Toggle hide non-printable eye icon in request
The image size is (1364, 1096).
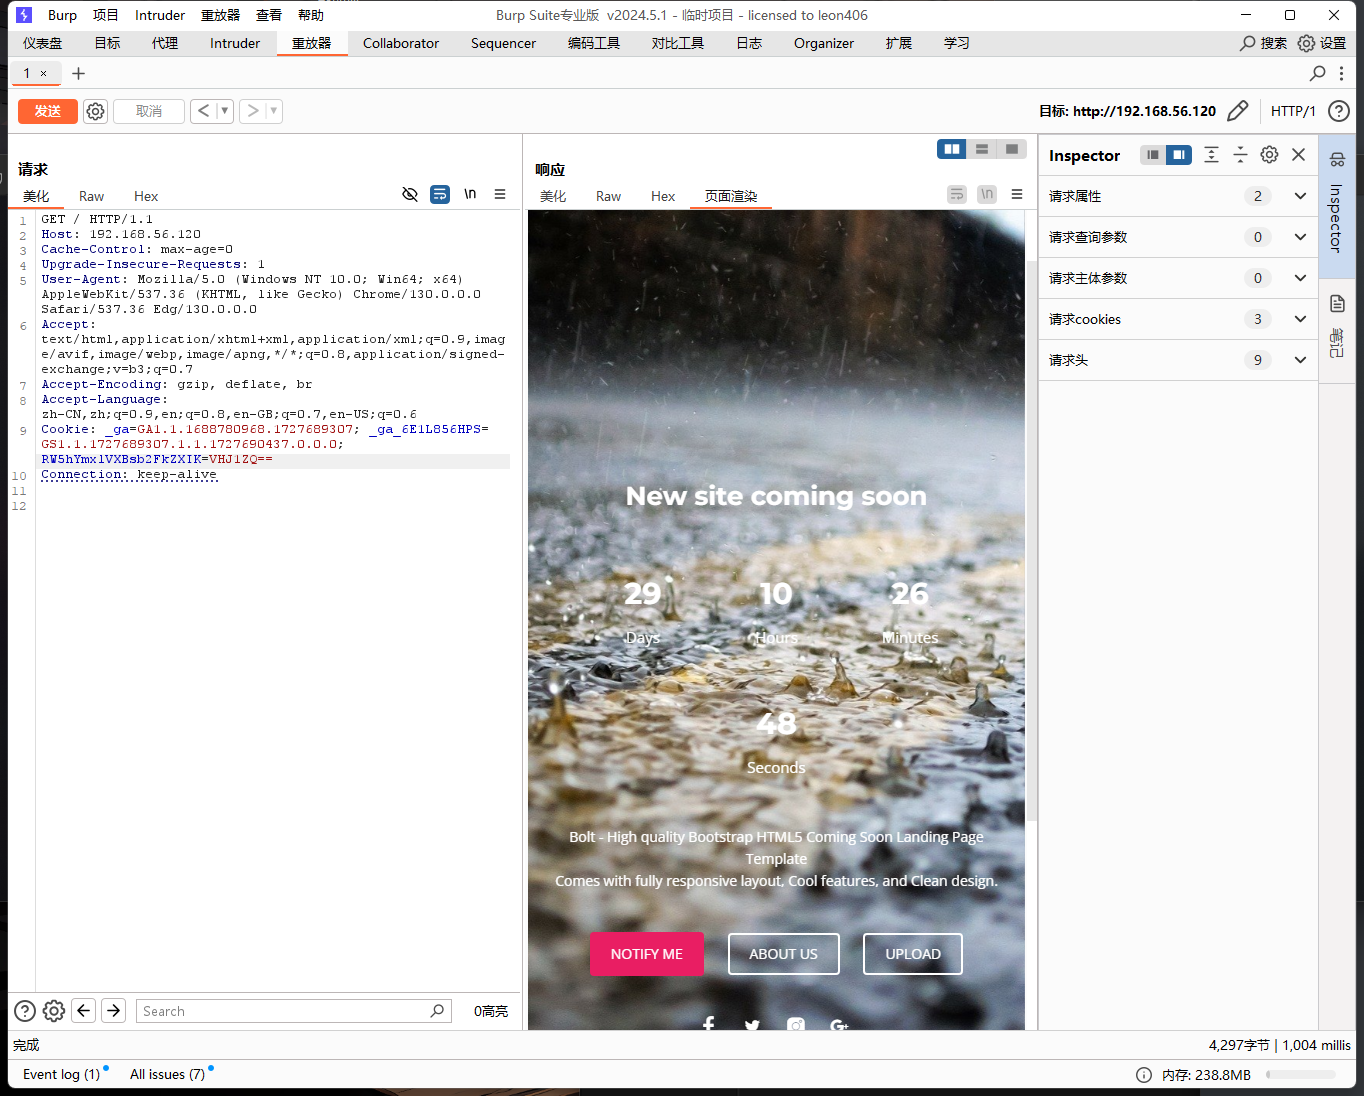pos(410,194)
